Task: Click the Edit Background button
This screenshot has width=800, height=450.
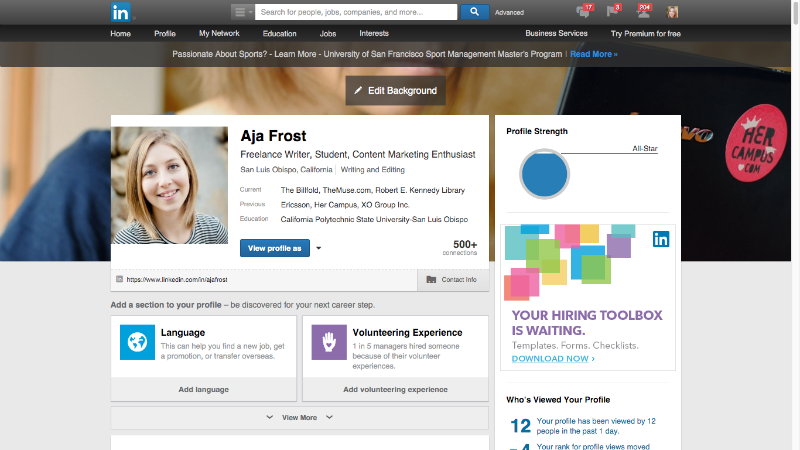Action: click(395, 90)
